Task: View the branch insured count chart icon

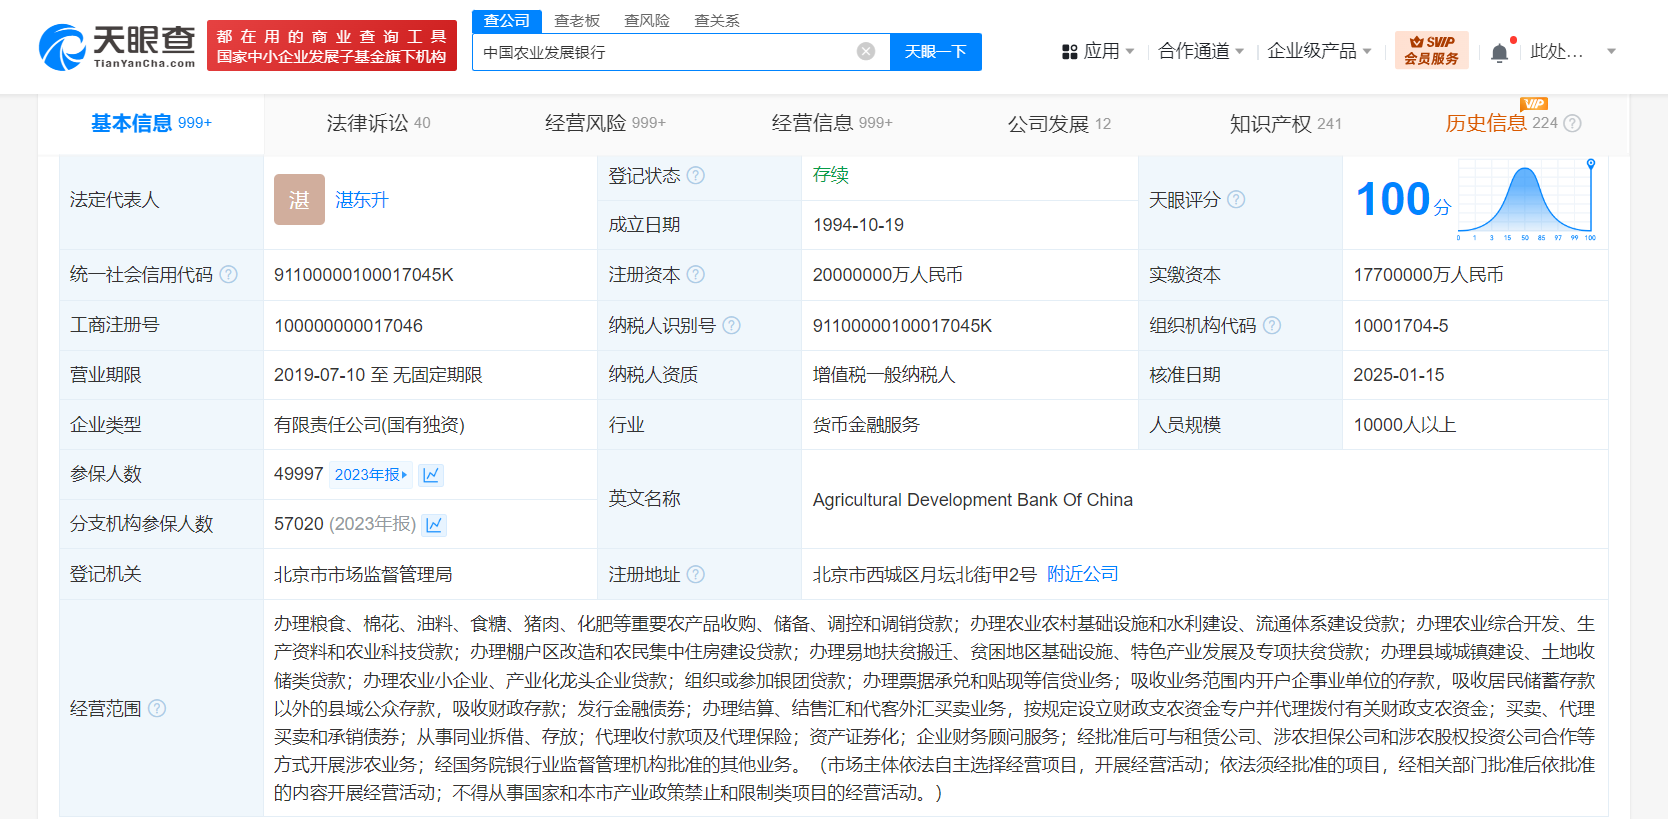Action: [434, 525]
